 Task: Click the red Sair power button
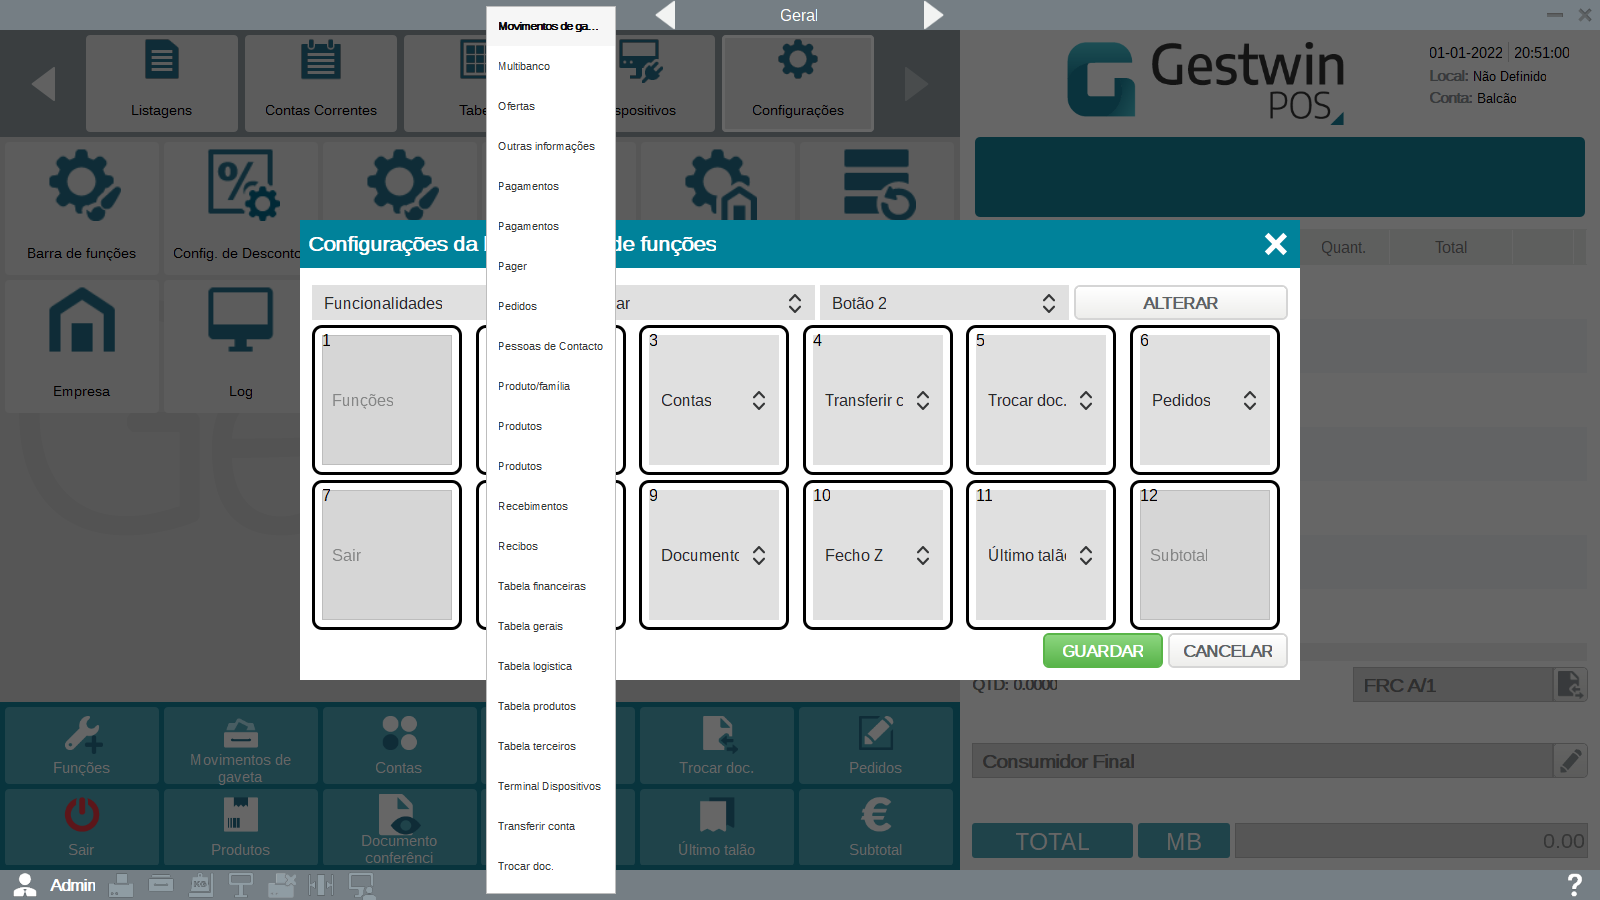[x=82, y=827]
